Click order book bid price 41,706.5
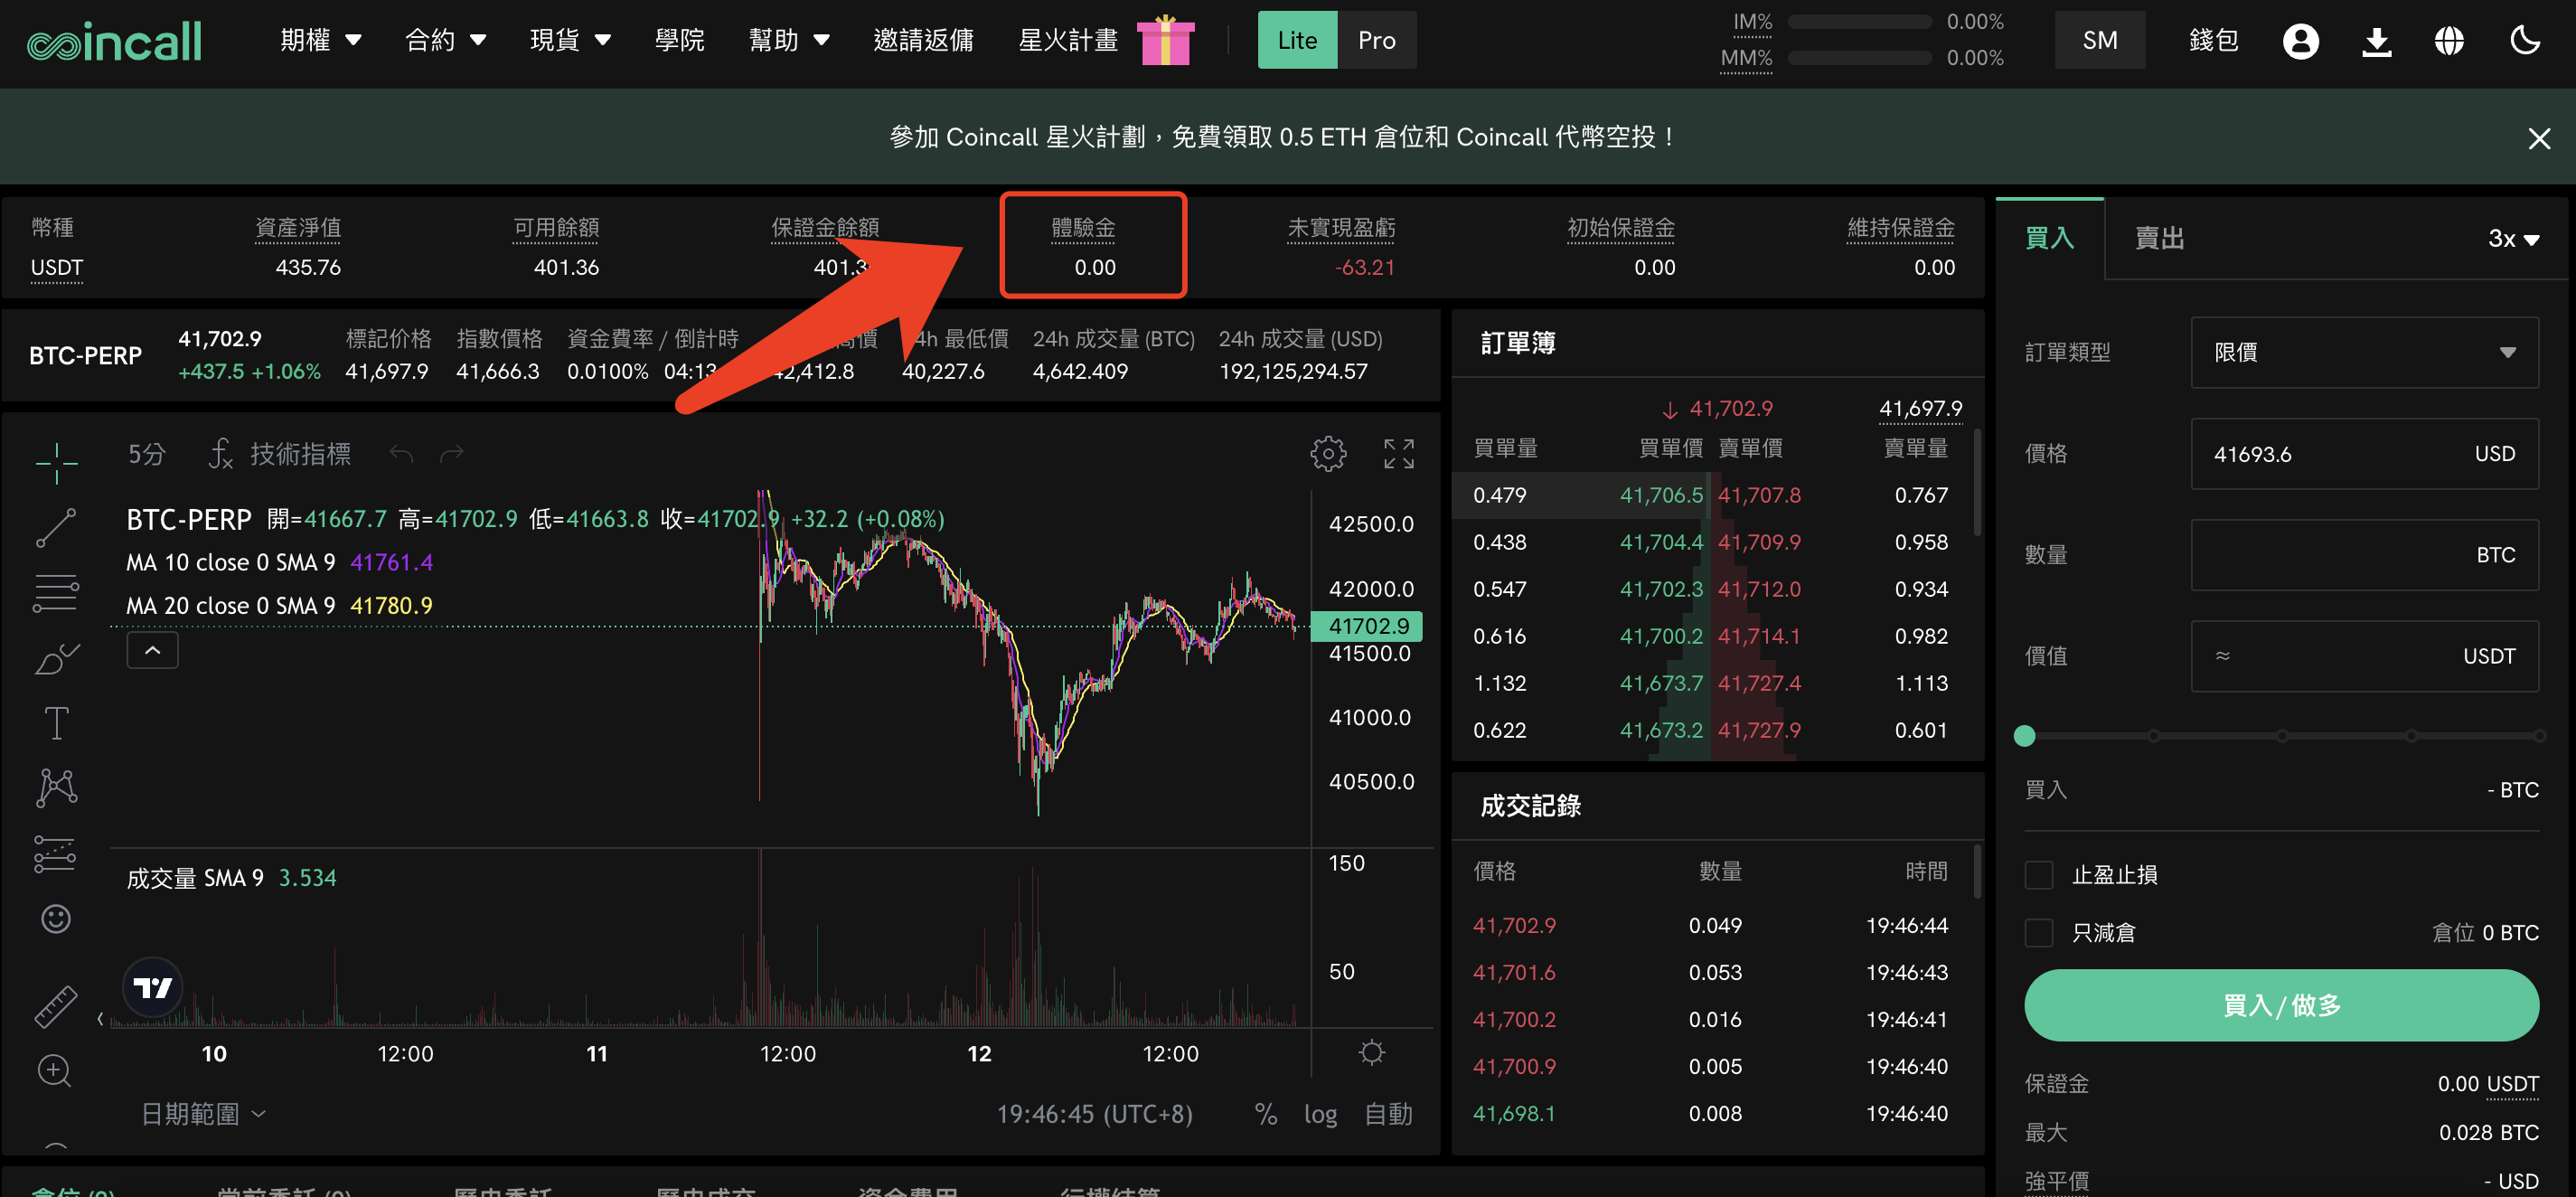Viewport: 2576px width, 1197px height. 1660,495
